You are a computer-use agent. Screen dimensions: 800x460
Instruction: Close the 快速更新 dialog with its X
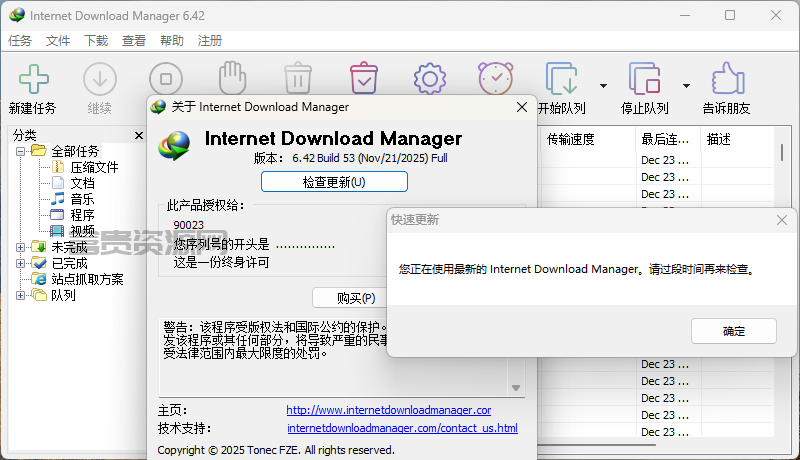pos(782,220)
